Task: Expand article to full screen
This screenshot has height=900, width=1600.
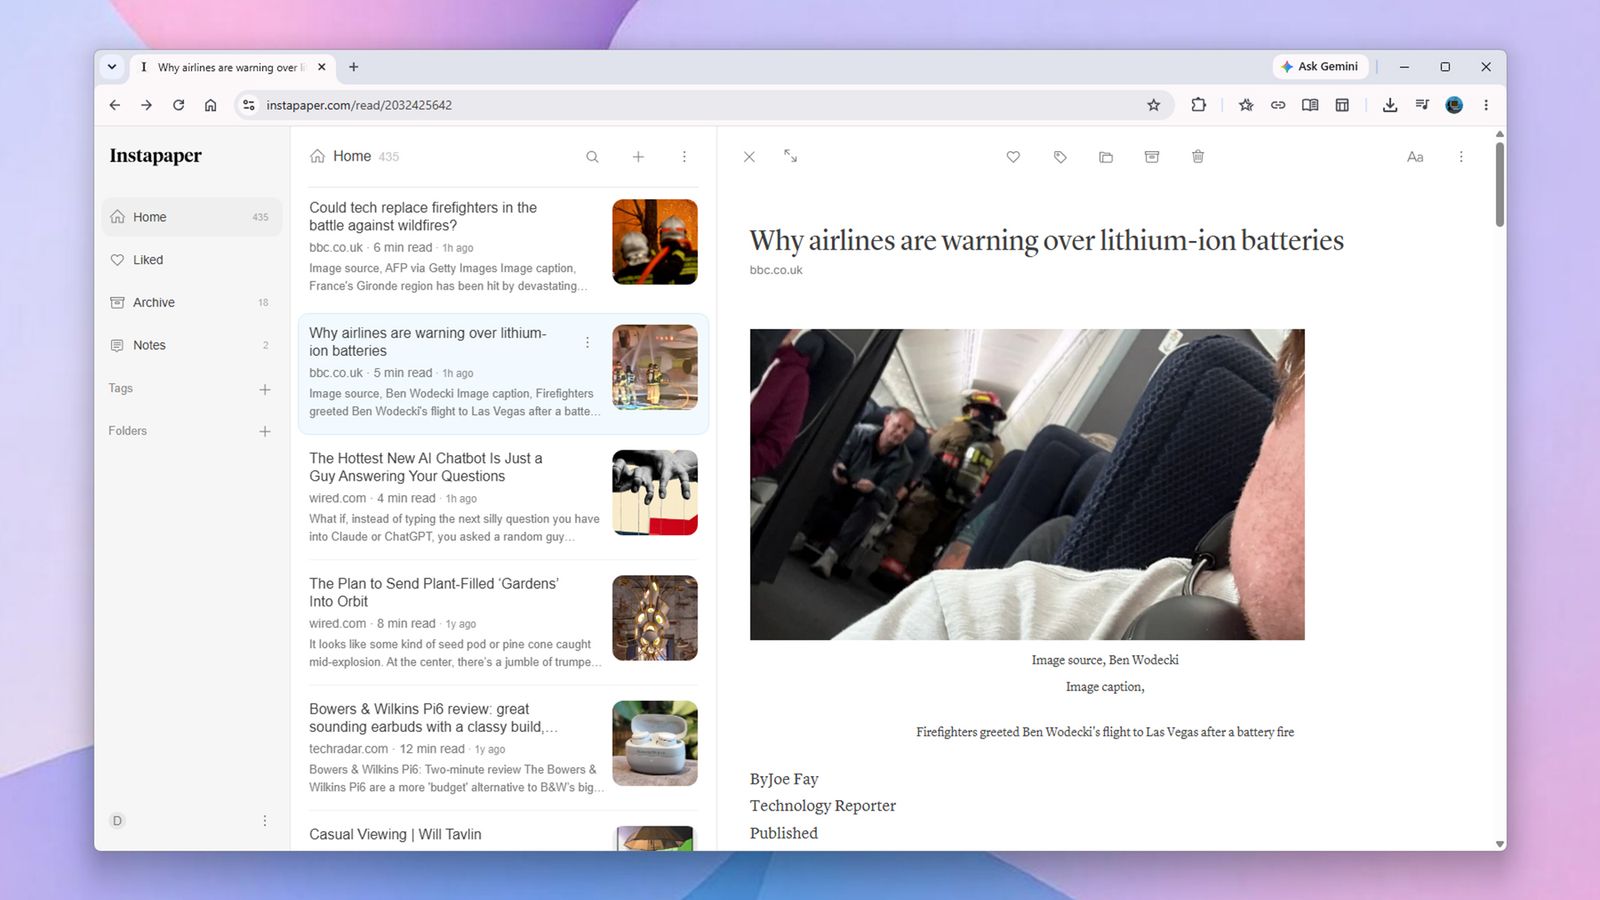Action: 790,156
